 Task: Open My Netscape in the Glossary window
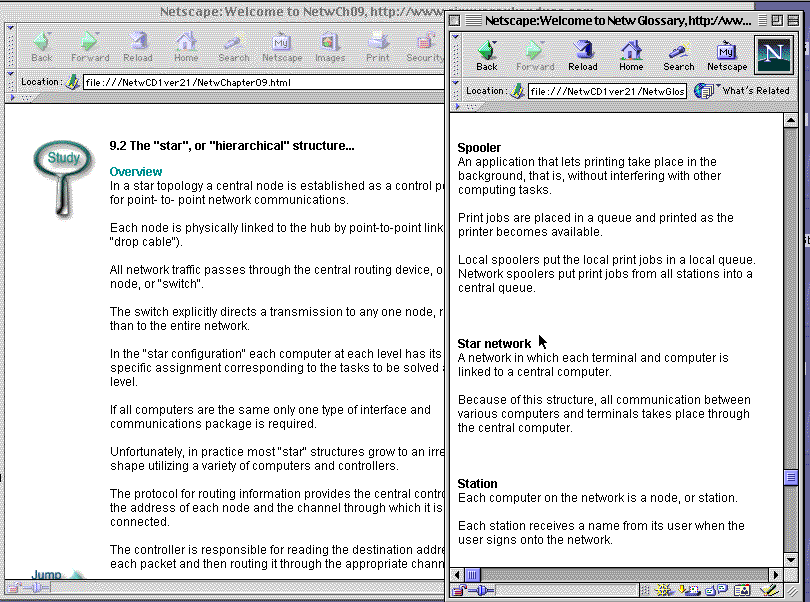[x=727, y=56]
